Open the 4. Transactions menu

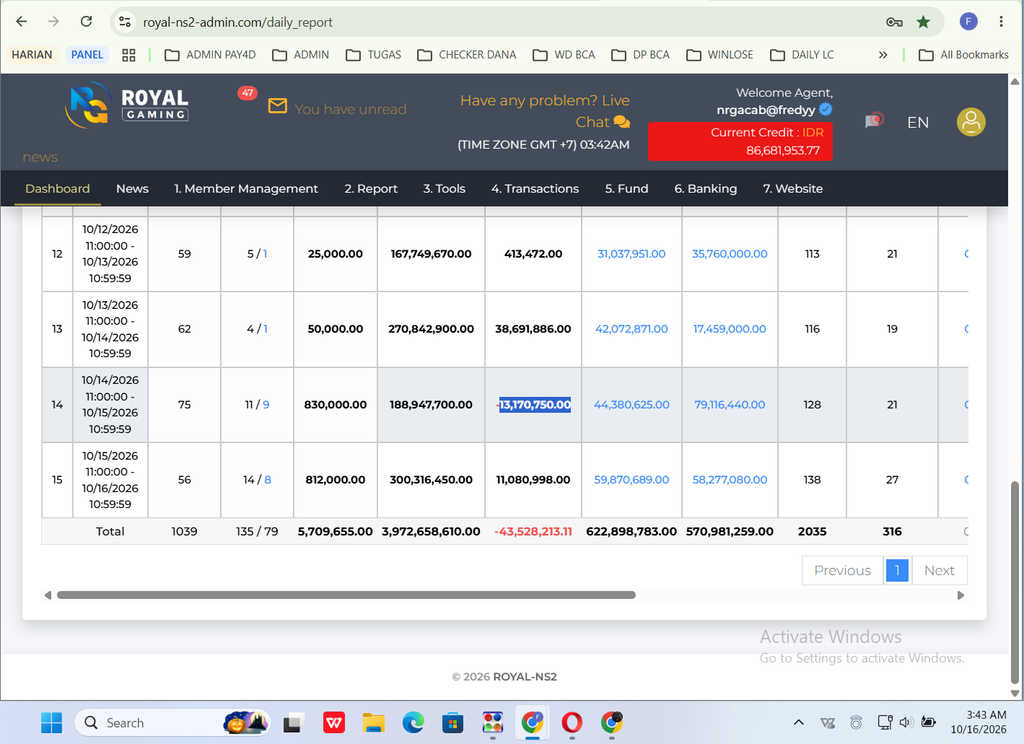(x=535, y=189)
